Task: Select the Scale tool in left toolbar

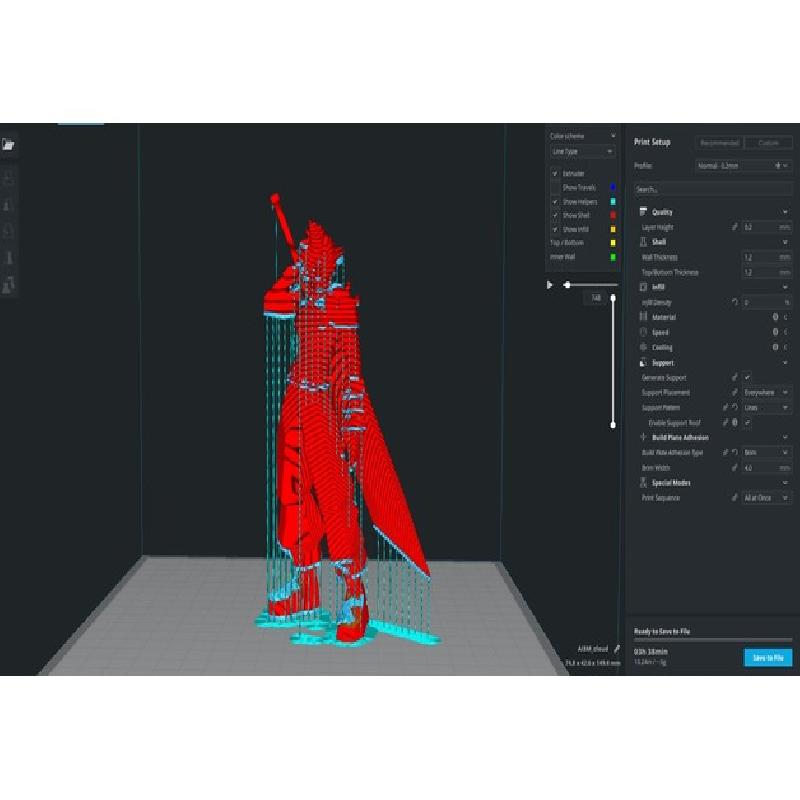Action: click(8, 205)
